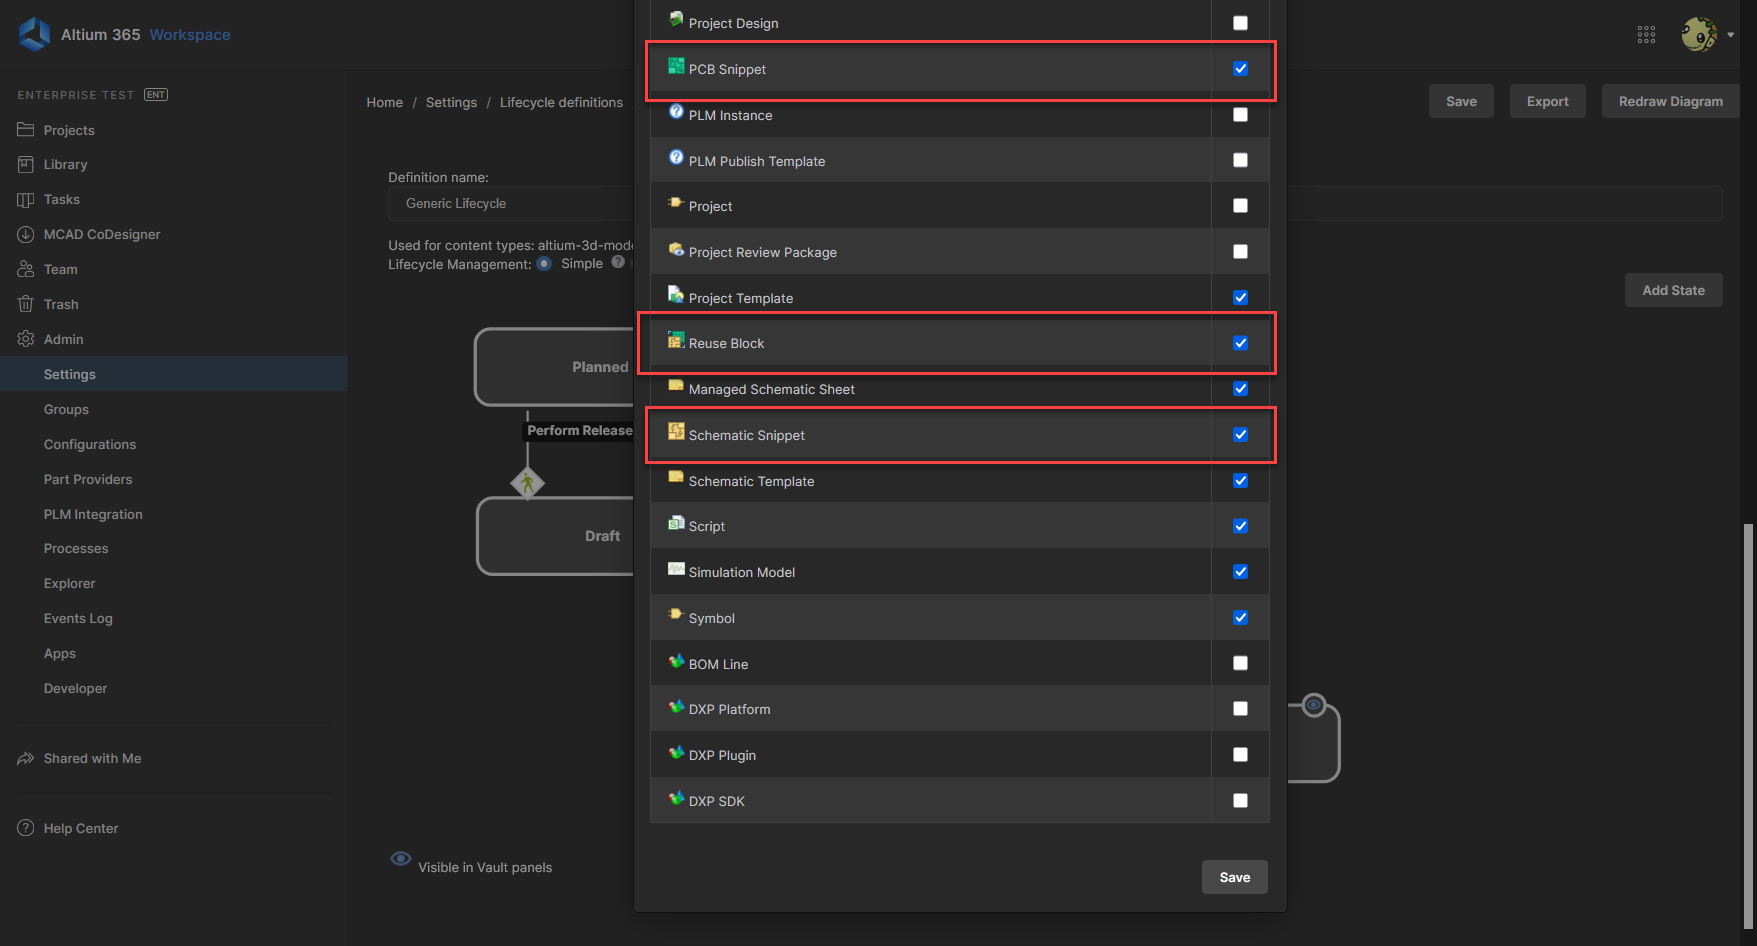The width and height of the screenshot is (1757, 946).
Task: Click the Team people icon in sidebar
Action: tap(26, 269)
